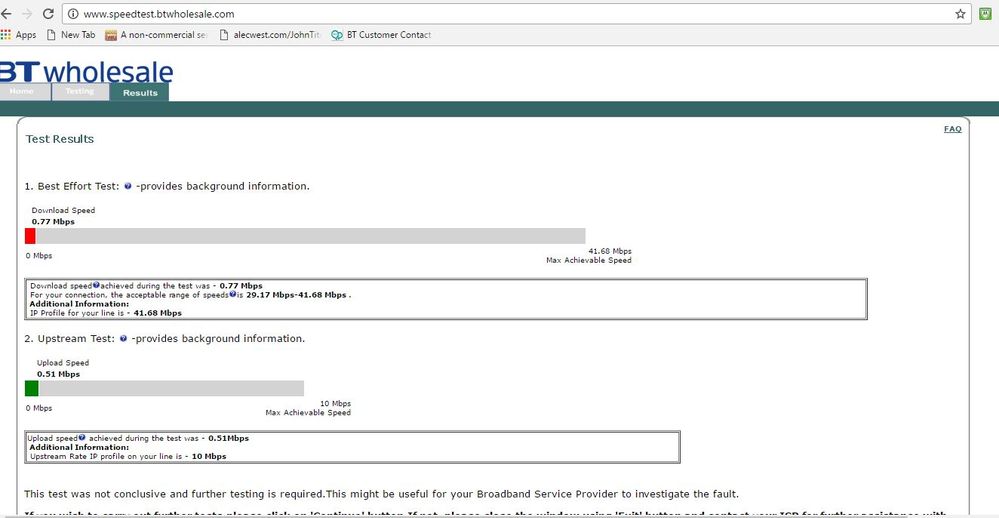Viewport: 999px width, 518px height.
Task: Click help icon after 'Upload speed' text
Action: tap(82, 438)
